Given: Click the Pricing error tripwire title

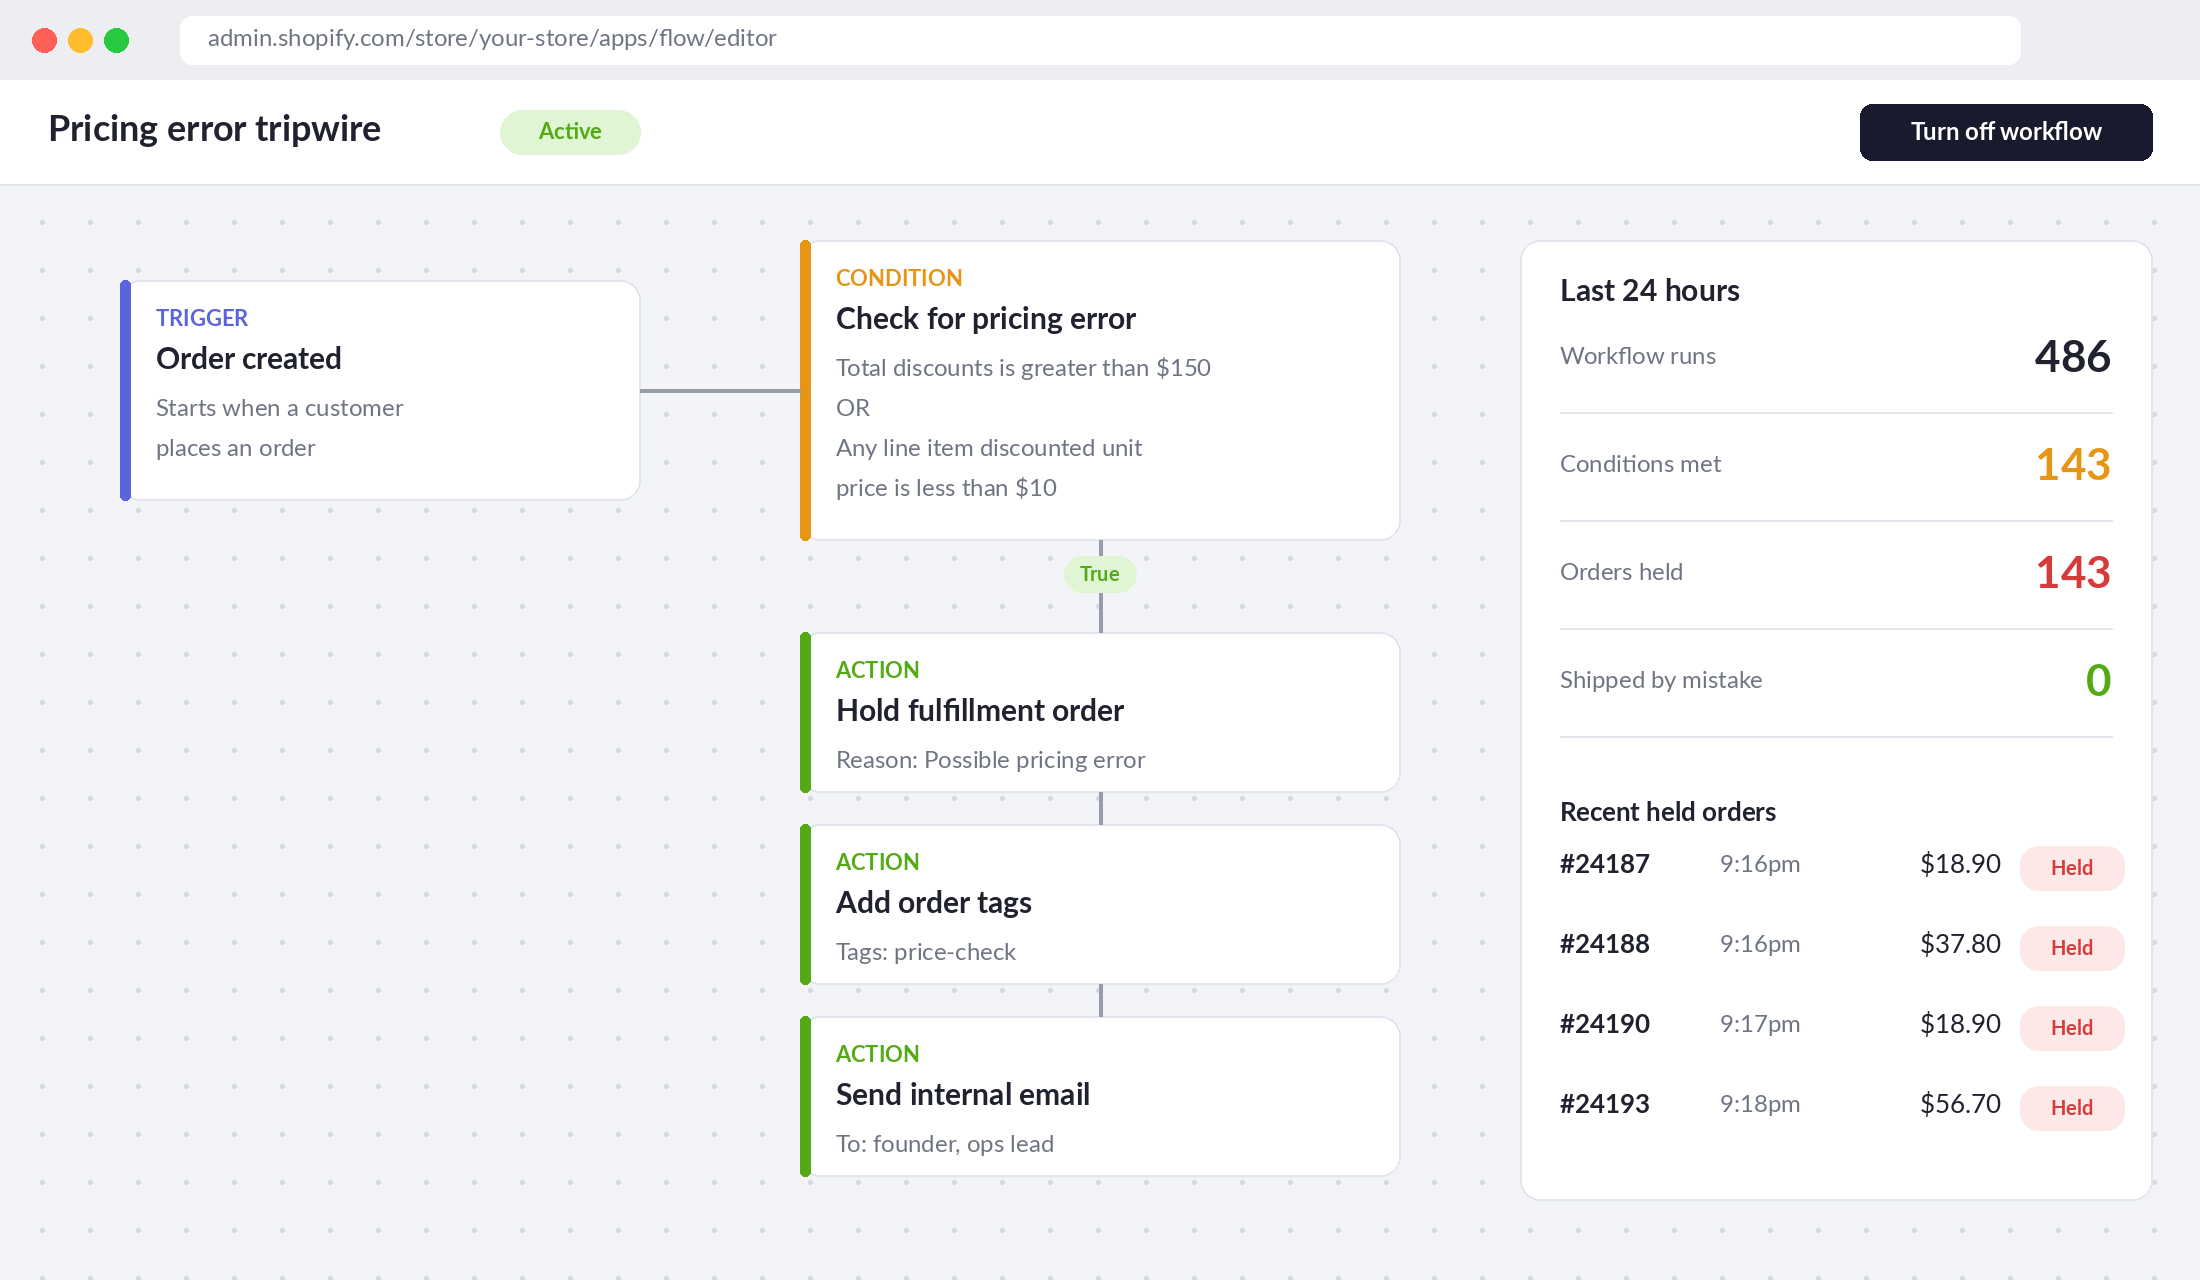Looking at the screenshot, I should (x=214, y=129).
